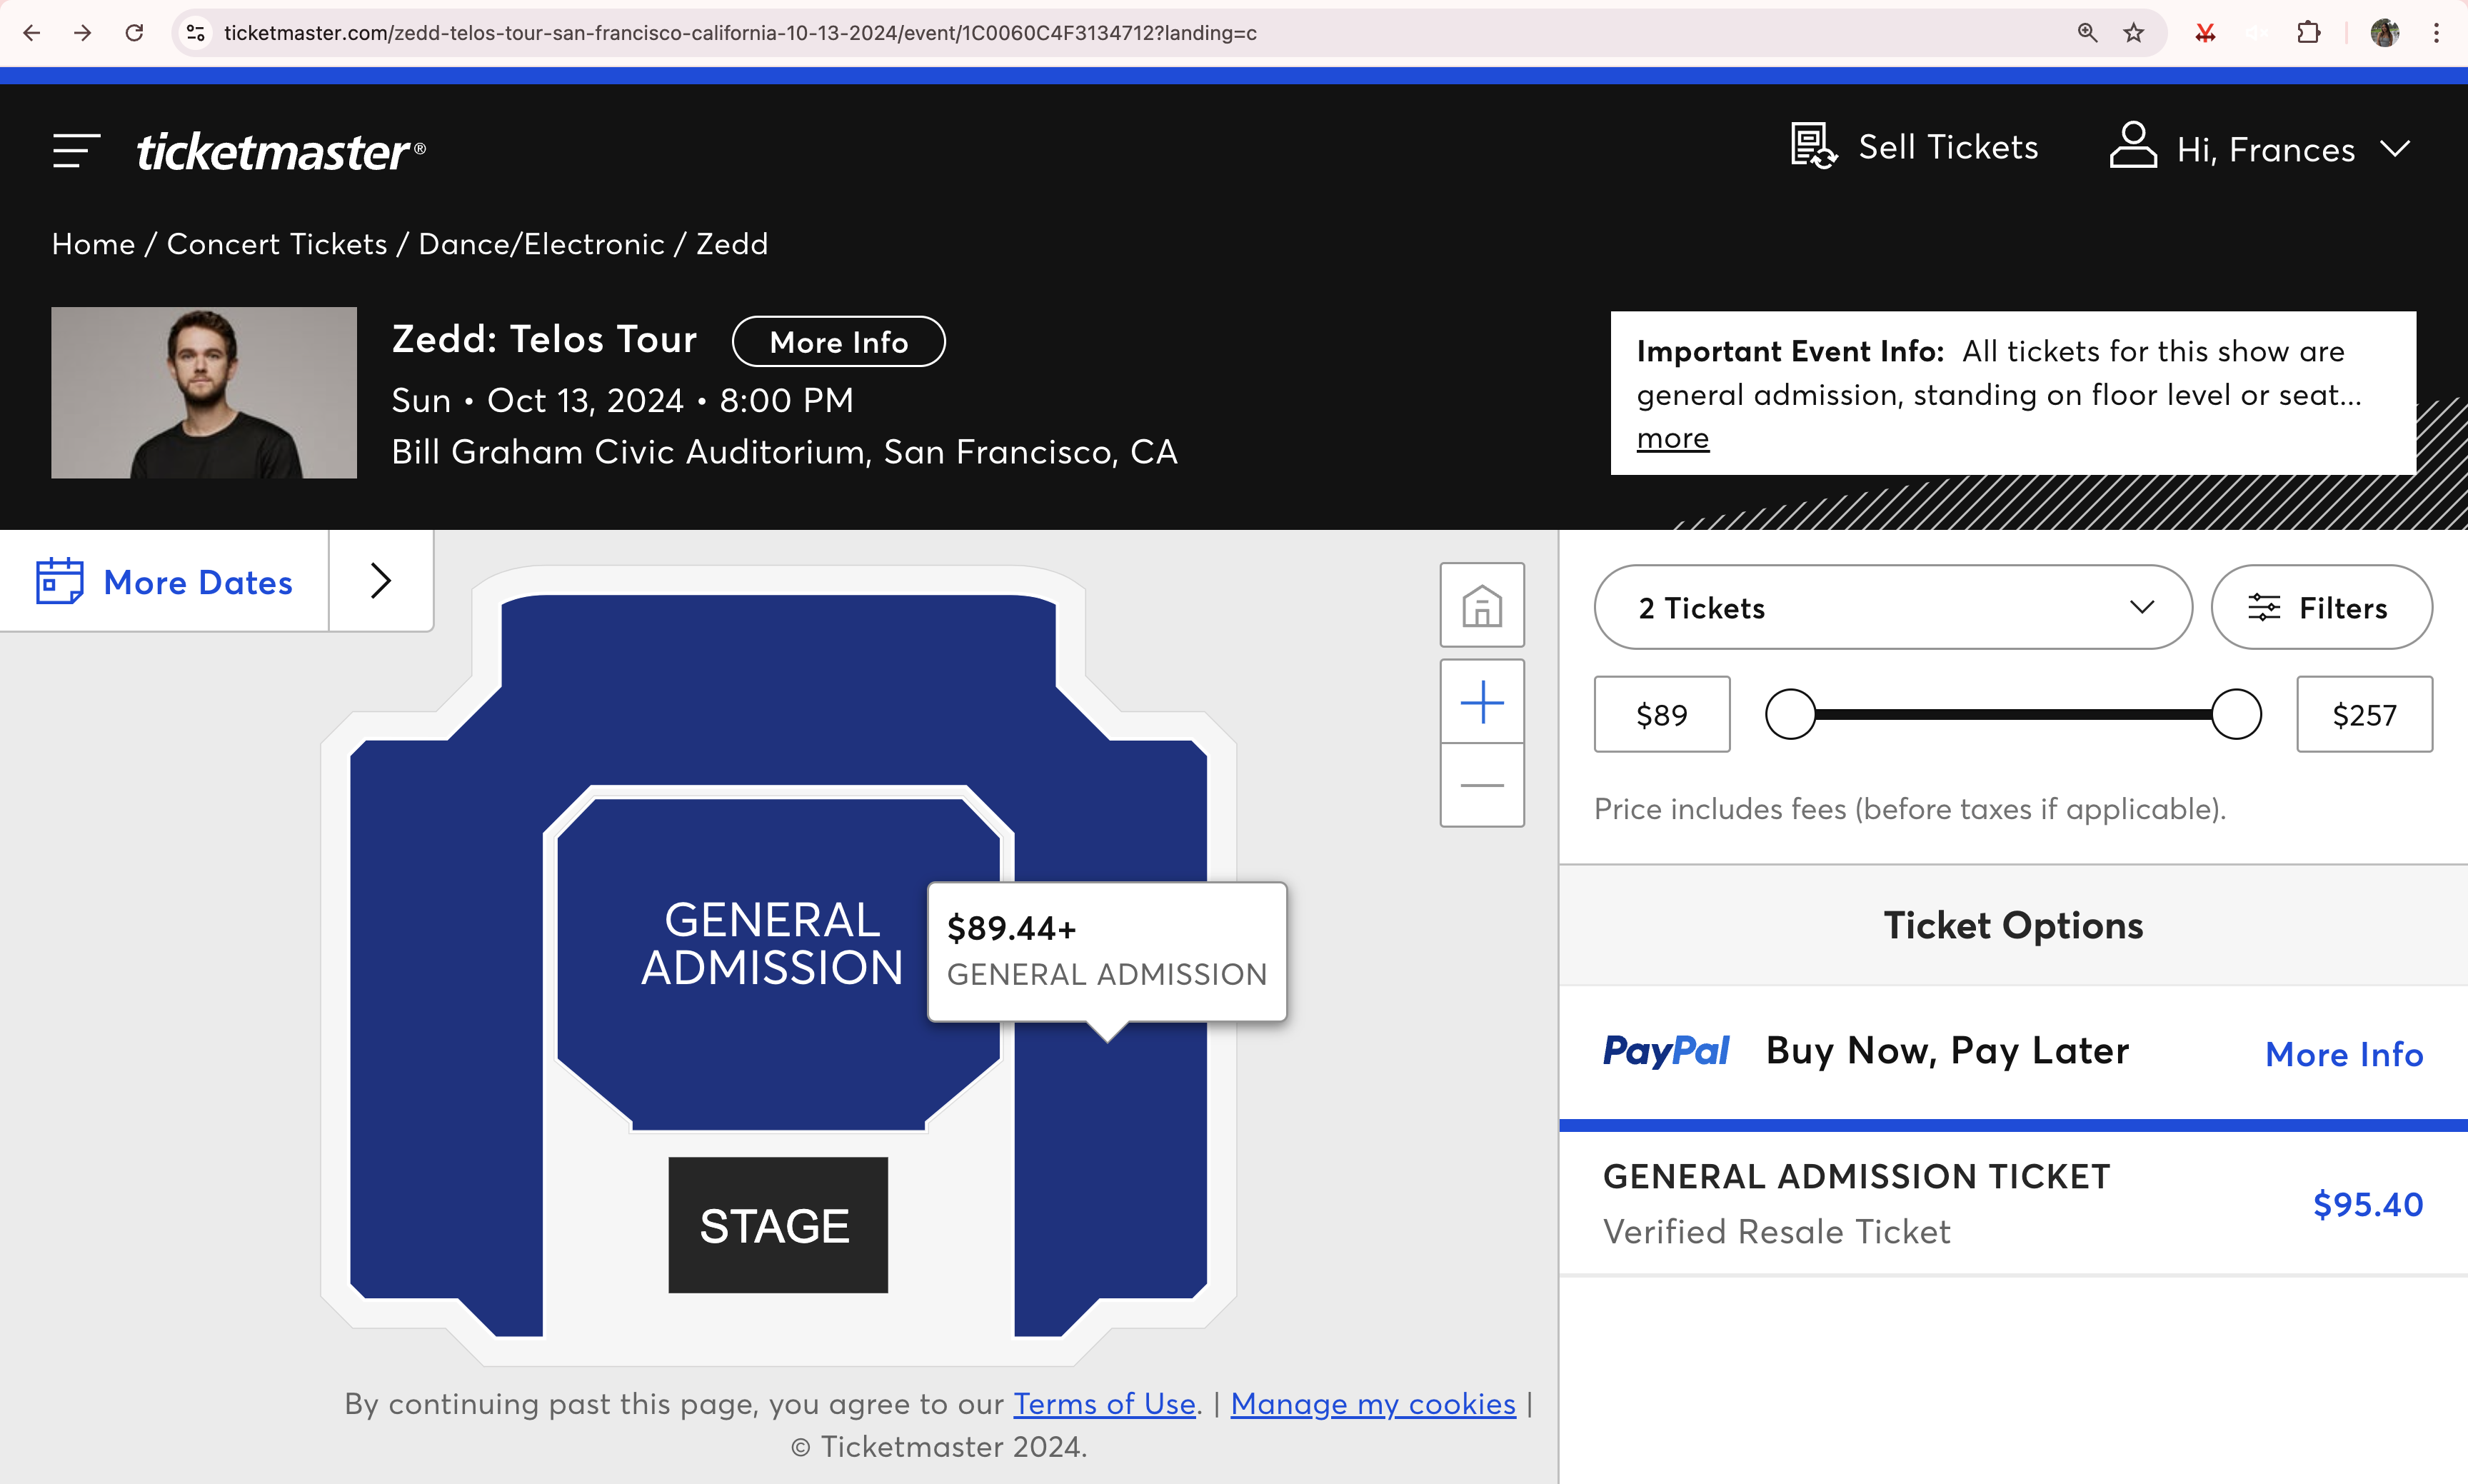Open the Chrome profile avatar

click(2385, 33)
